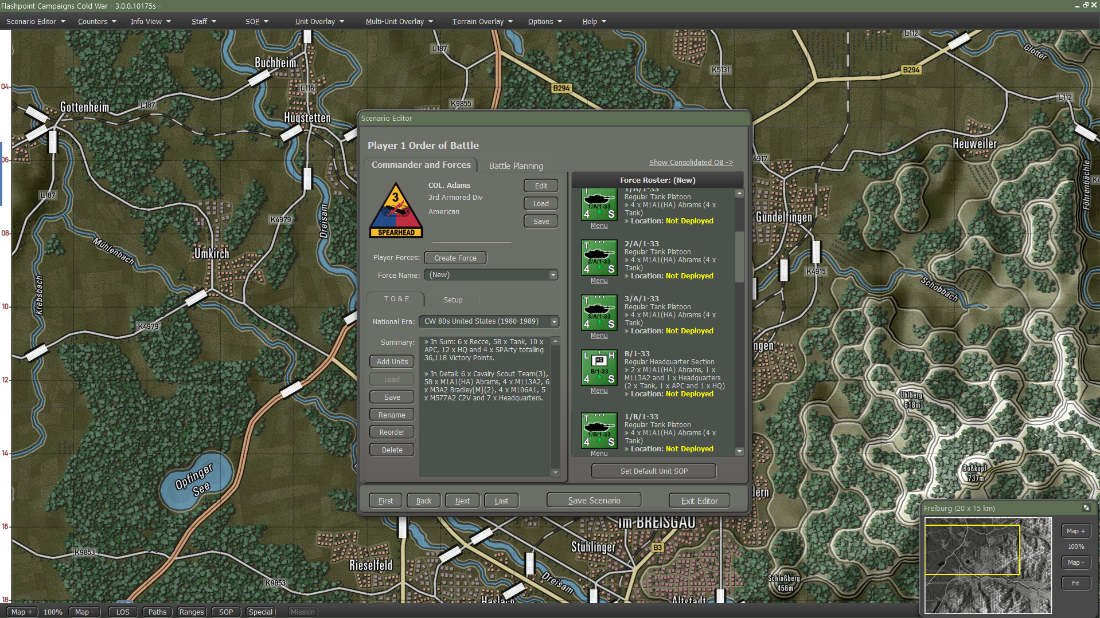
Task: Click Show Consolidated OB link
Action: (690, 162)
